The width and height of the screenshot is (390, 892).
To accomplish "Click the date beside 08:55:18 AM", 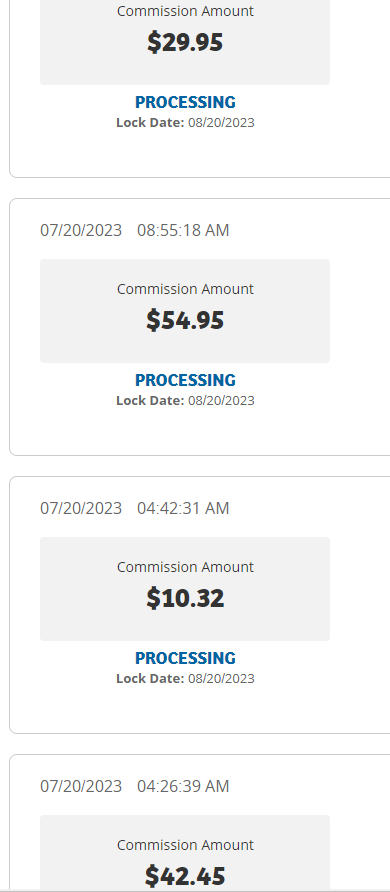I will [x=81, y=230].
